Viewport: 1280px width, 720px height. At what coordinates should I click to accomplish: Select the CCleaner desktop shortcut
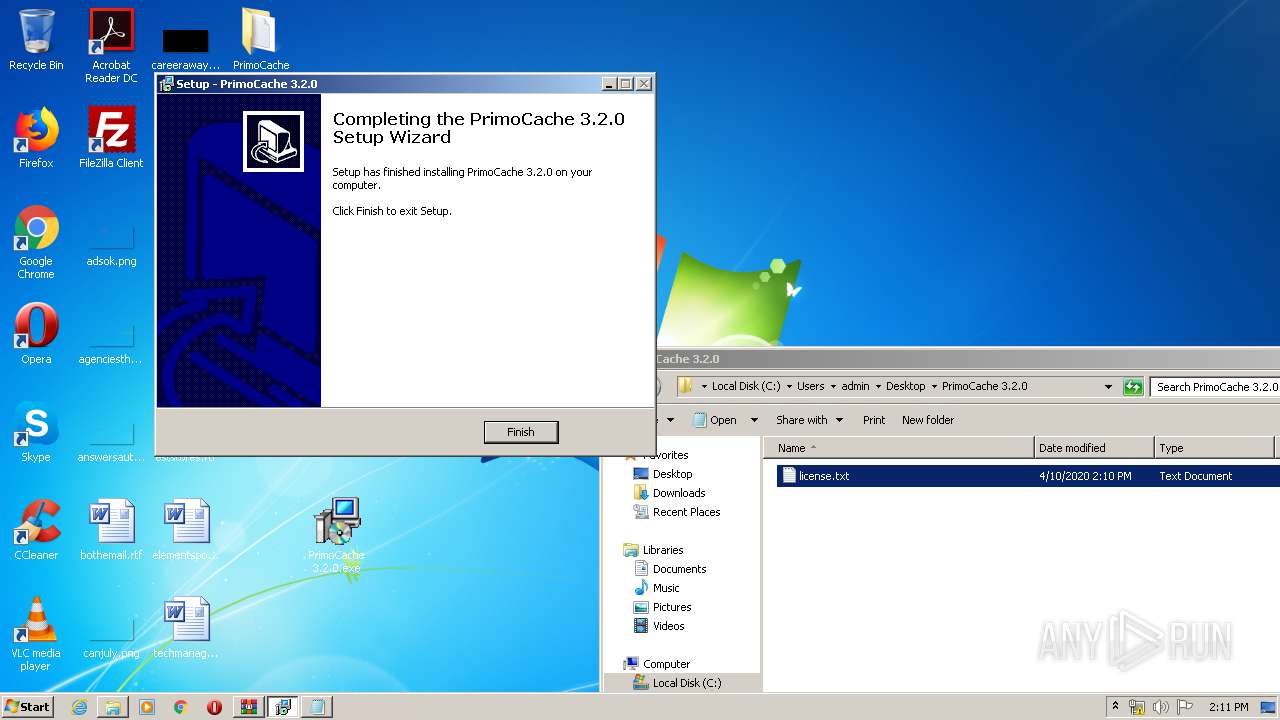pyautogui.click(x=36, y=530)
